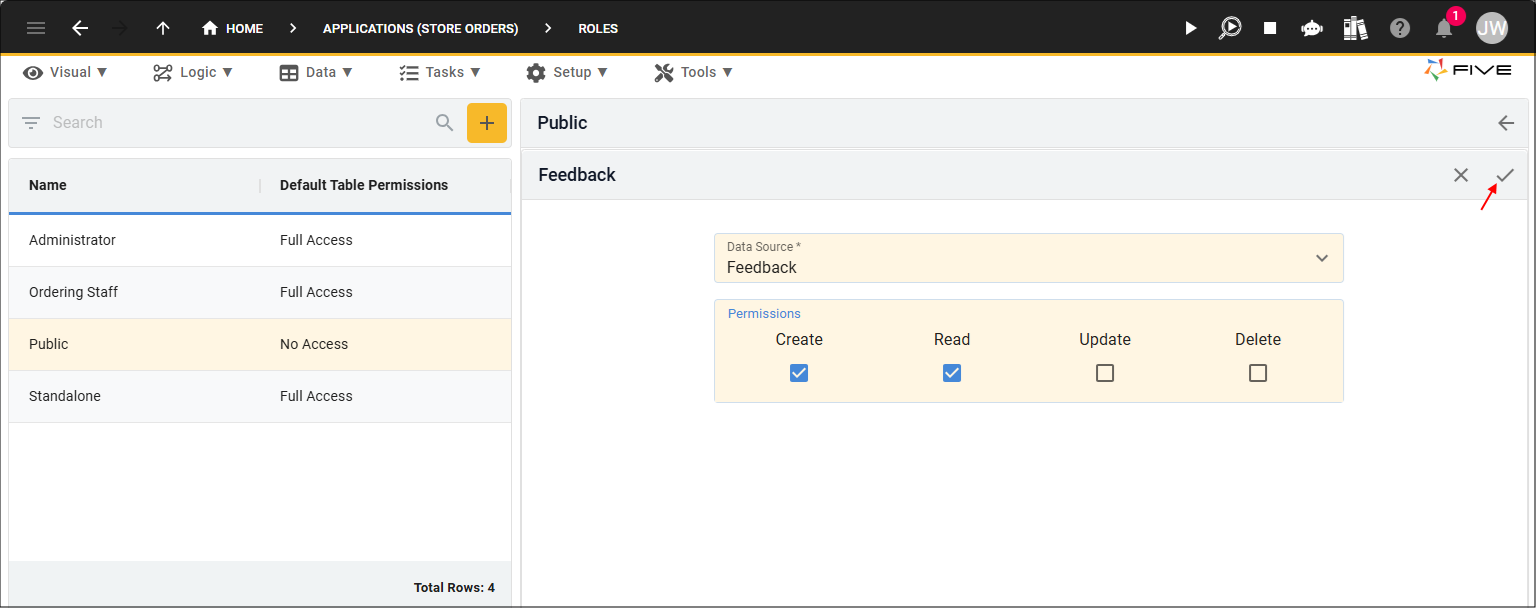
Task: Sort by Default Table Permissions header
Action: (x=364, y=185)
